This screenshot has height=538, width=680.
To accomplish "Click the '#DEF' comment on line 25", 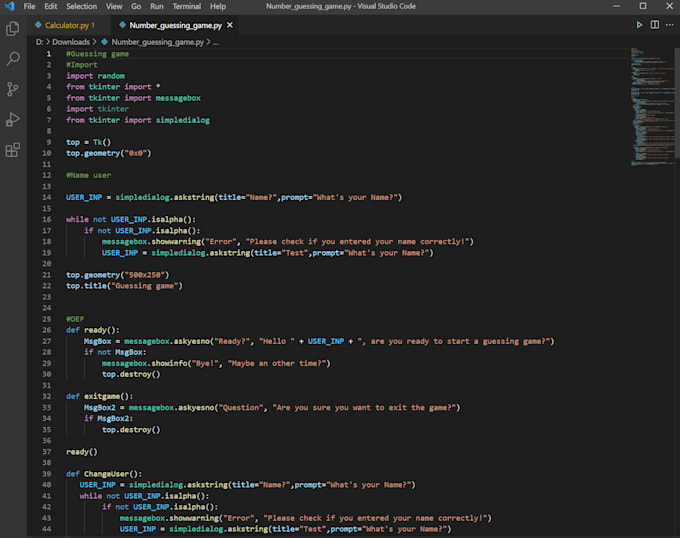I will click(x=75, y=319).
